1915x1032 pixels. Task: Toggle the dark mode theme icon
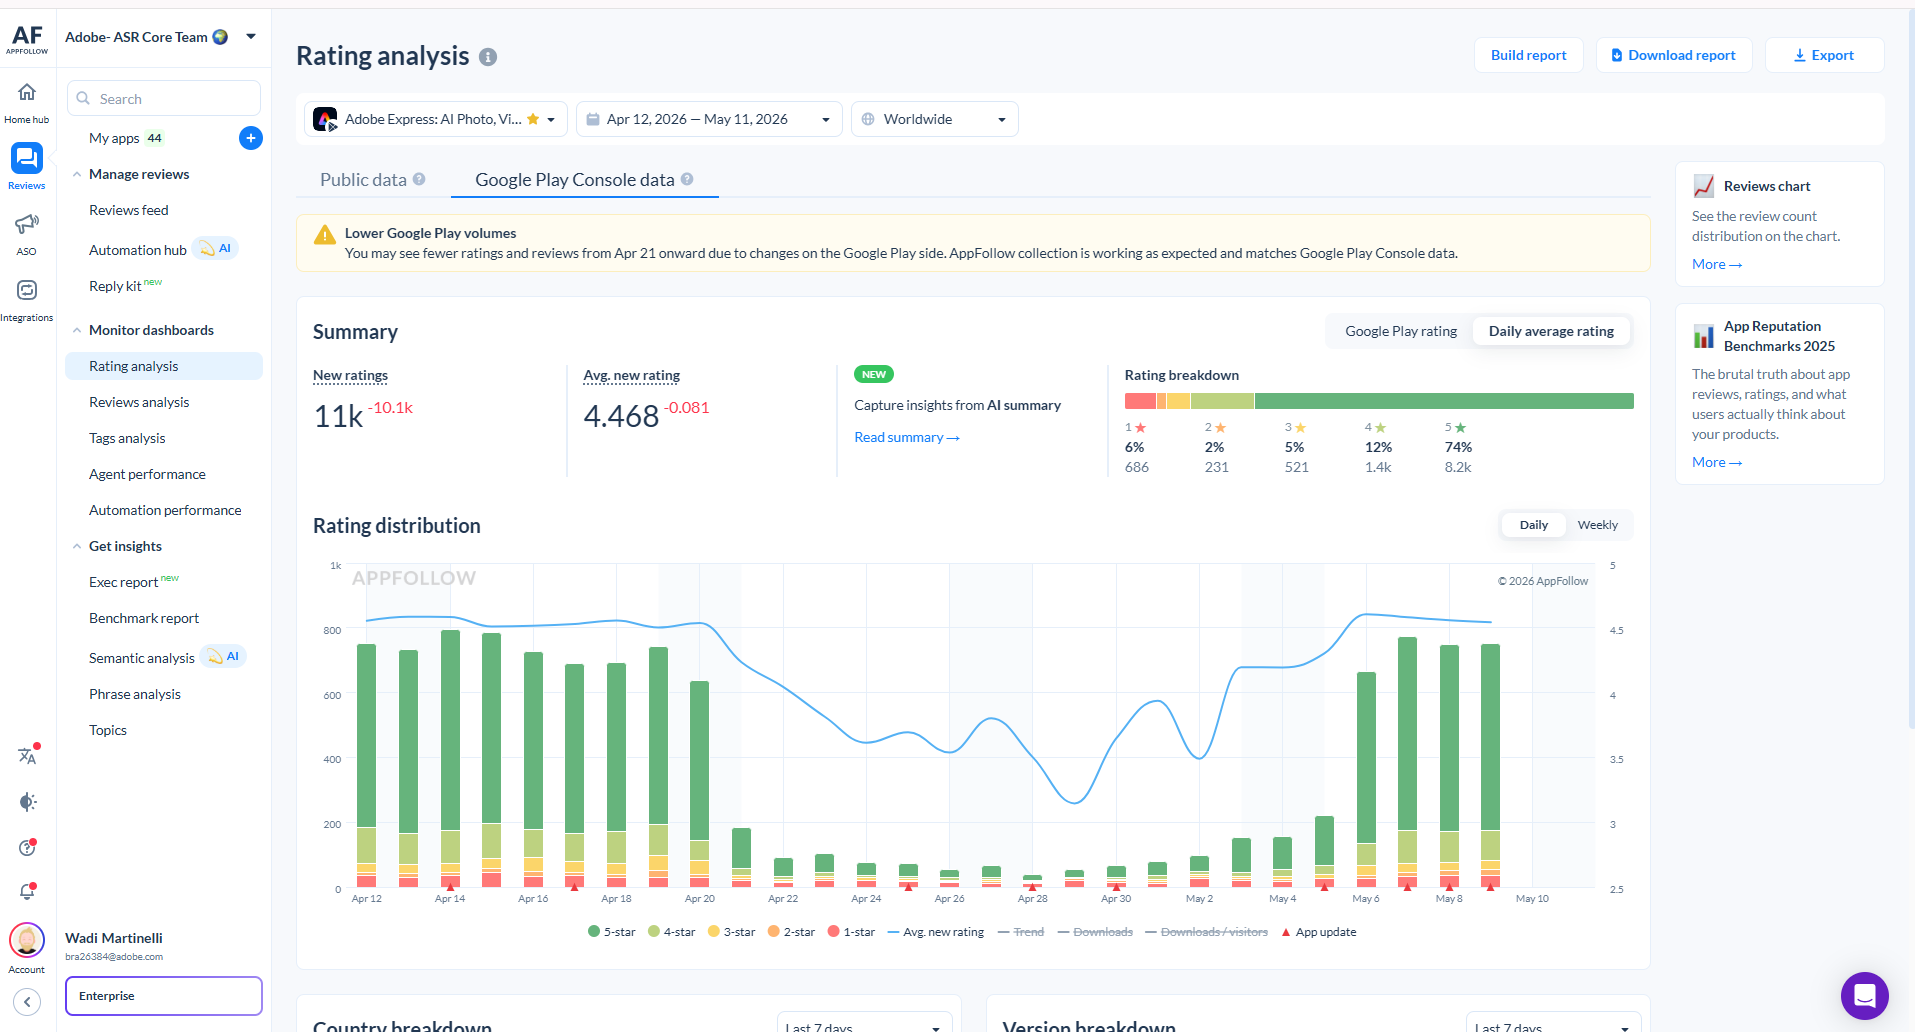pos(27,802)
